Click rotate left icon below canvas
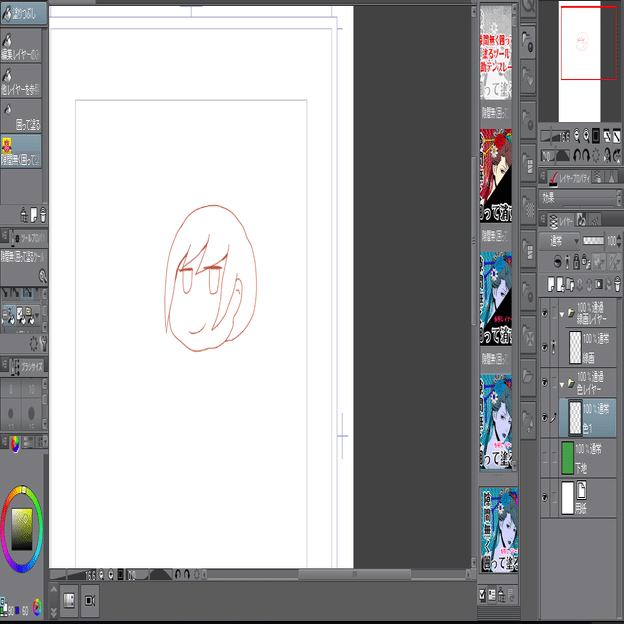624x624 pixels. [x=177, y=574]
